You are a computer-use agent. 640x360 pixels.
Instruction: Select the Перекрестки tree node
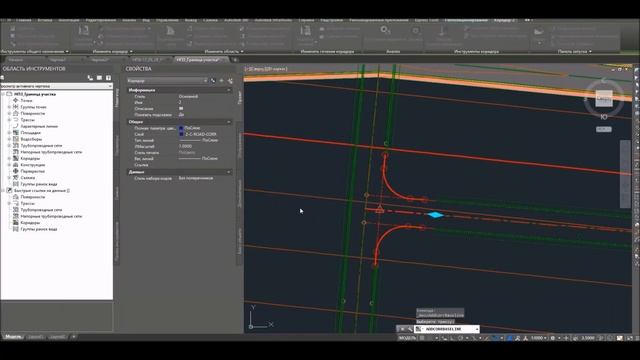coord(33,171)
